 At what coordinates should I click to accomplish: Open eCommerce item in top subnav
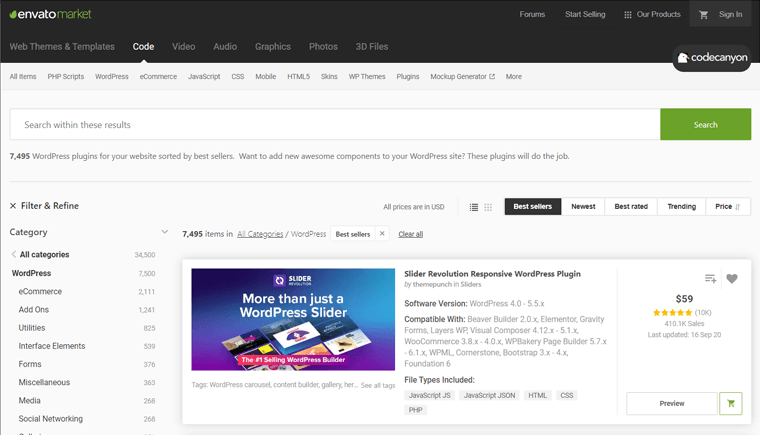tap(158, 77)
